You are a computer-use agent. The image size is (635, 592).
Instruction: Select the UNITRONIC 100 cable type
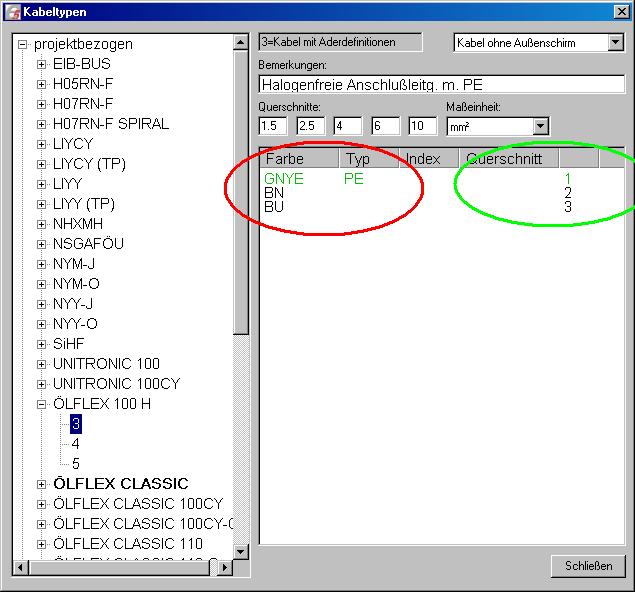[107, 364]
